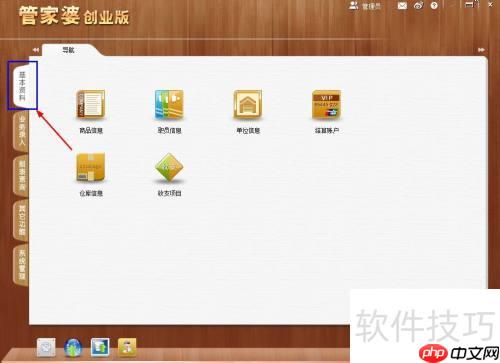Click the globe icon in bottom dock
Viewport: 500px width, 363px height.
(73, 348)
